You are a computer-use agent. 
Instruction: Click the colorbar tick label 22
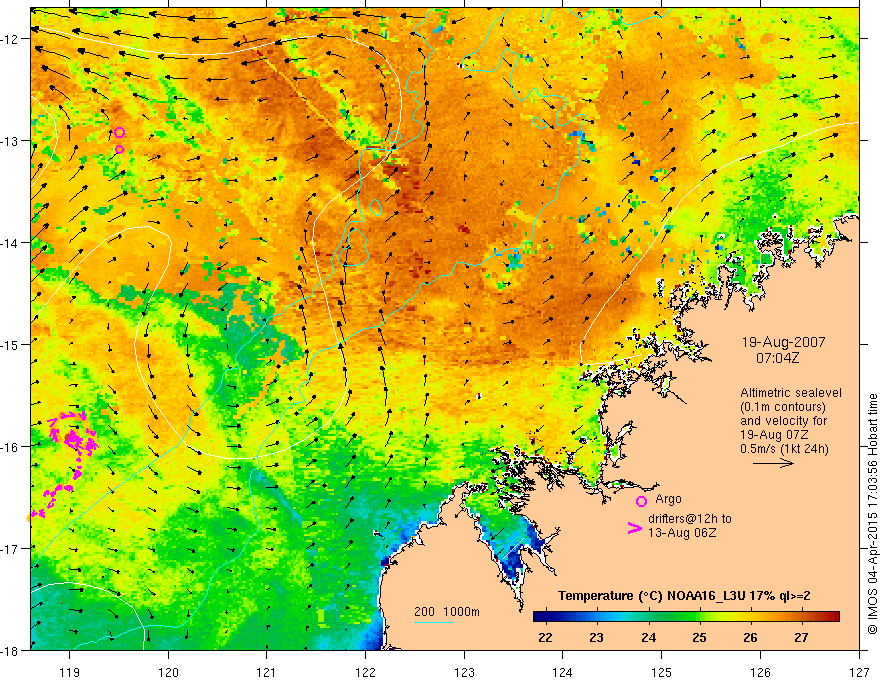click(545, 637)
